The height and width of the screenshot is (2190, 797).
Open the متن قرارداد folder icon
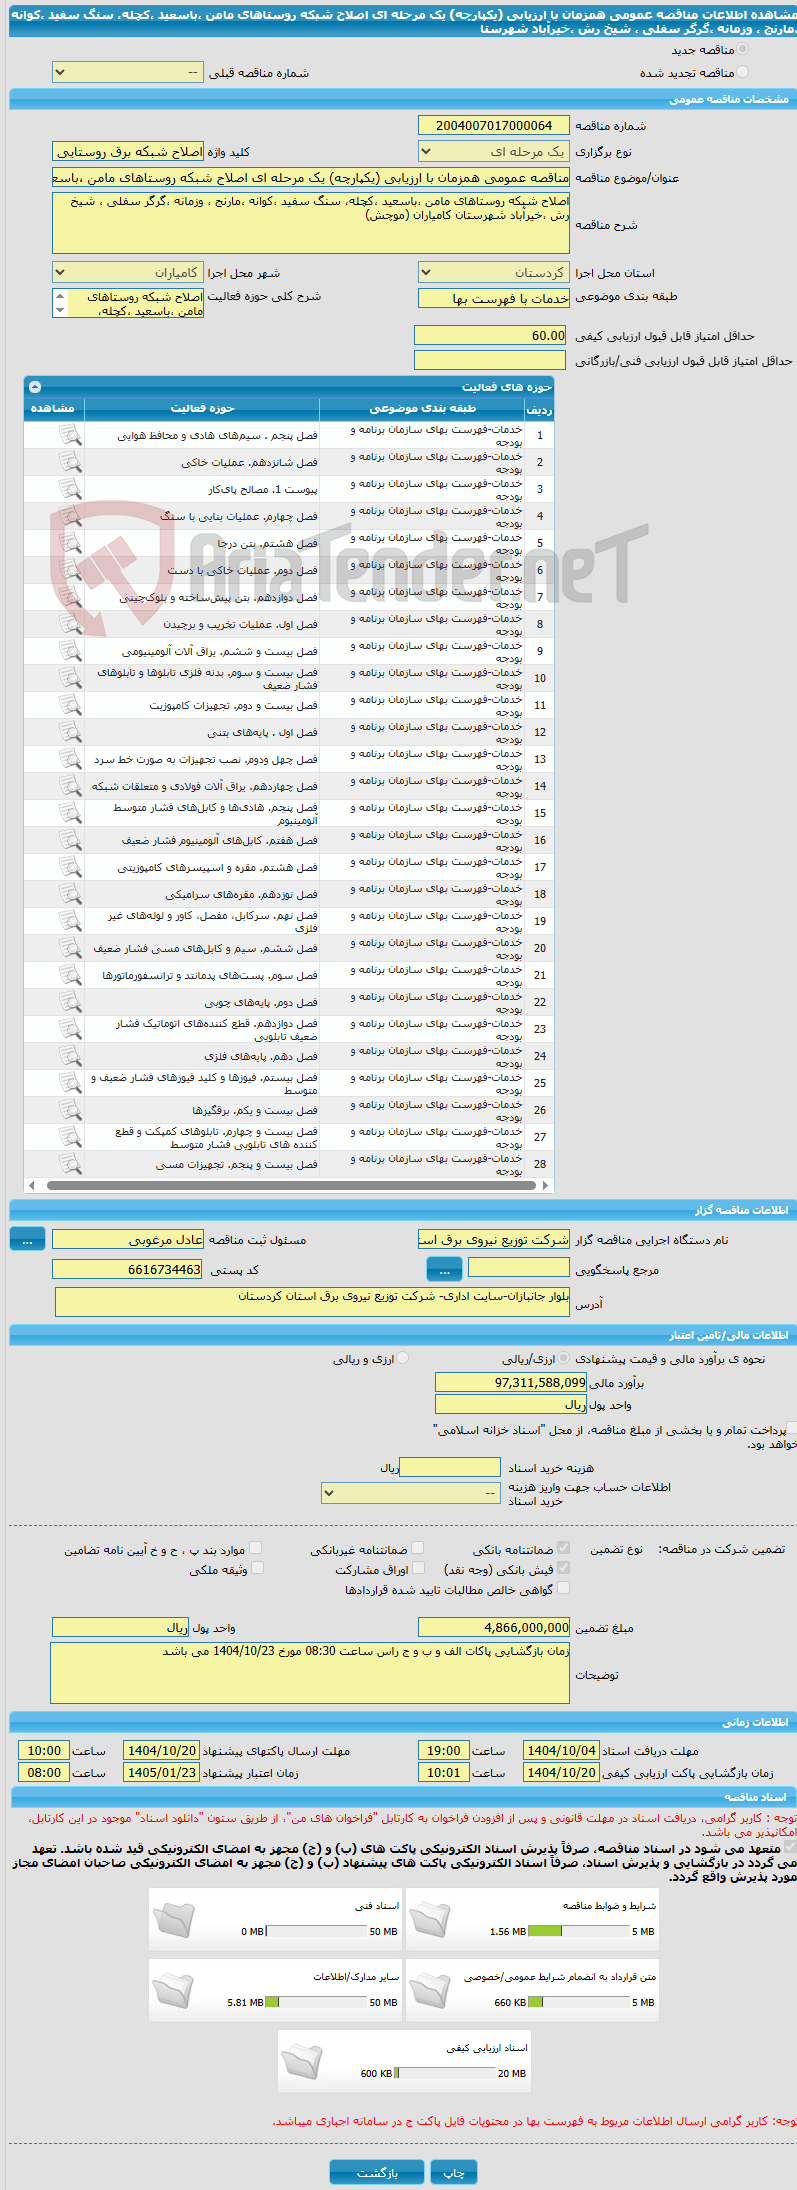430,1991
